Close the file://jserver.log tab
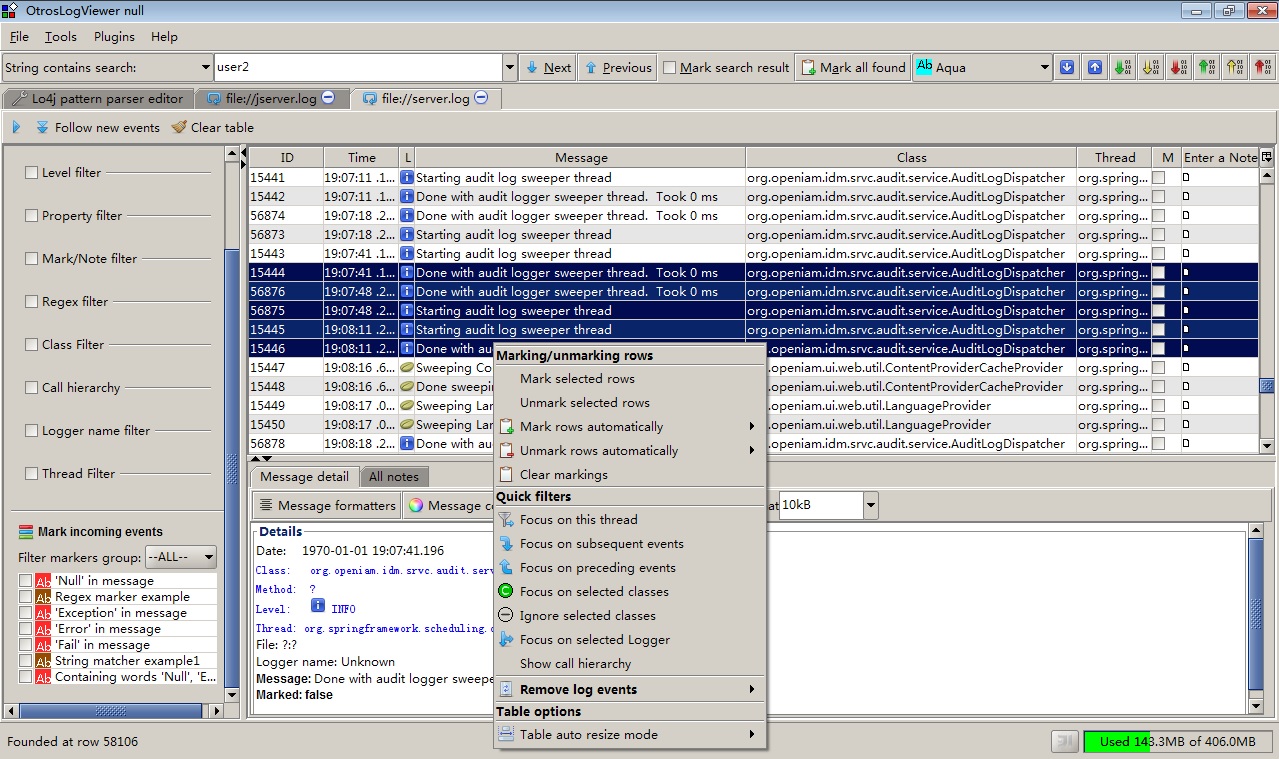Viewport: 1279px width, 759px height. 328,98
